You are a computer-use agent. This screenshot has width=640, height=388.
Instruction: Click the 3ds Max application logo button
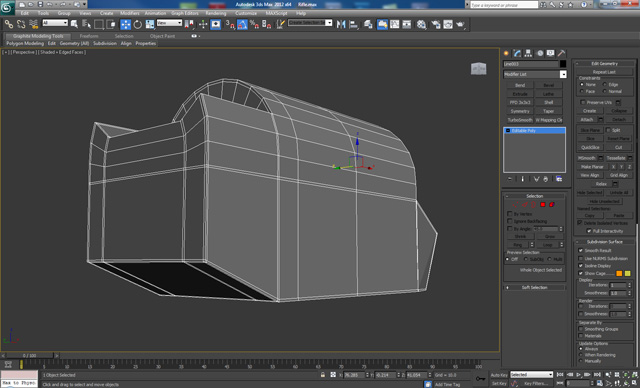pyautogui.click(x=7, y=7)
